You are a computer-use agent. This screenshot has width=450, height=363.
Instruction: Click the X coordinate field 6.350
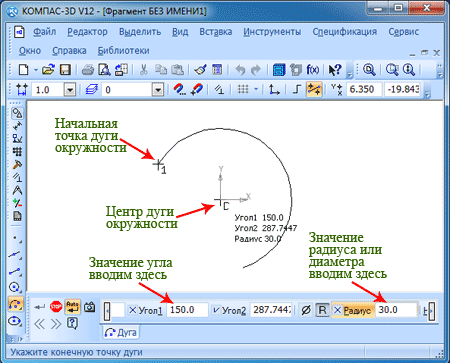pos(364,89)
